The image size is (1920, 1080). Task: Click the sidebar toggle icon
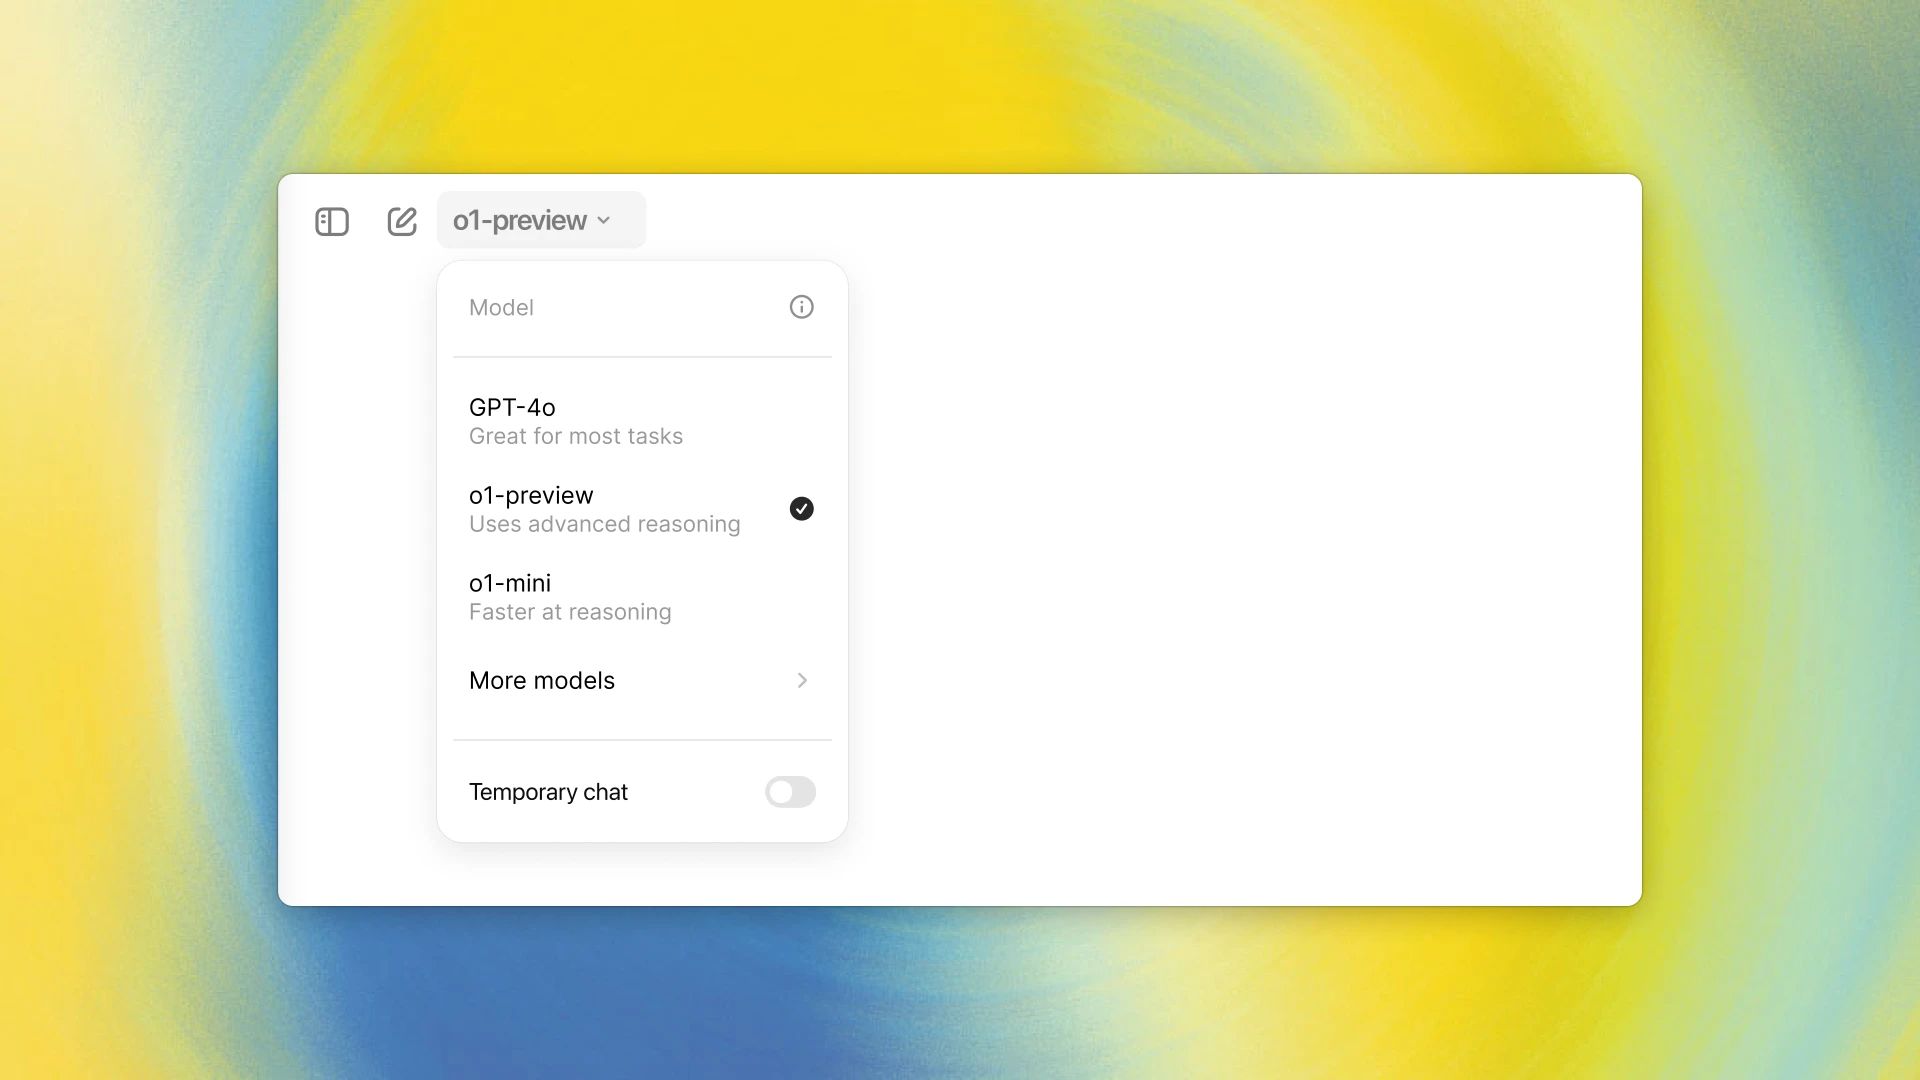tap(332, 219)
